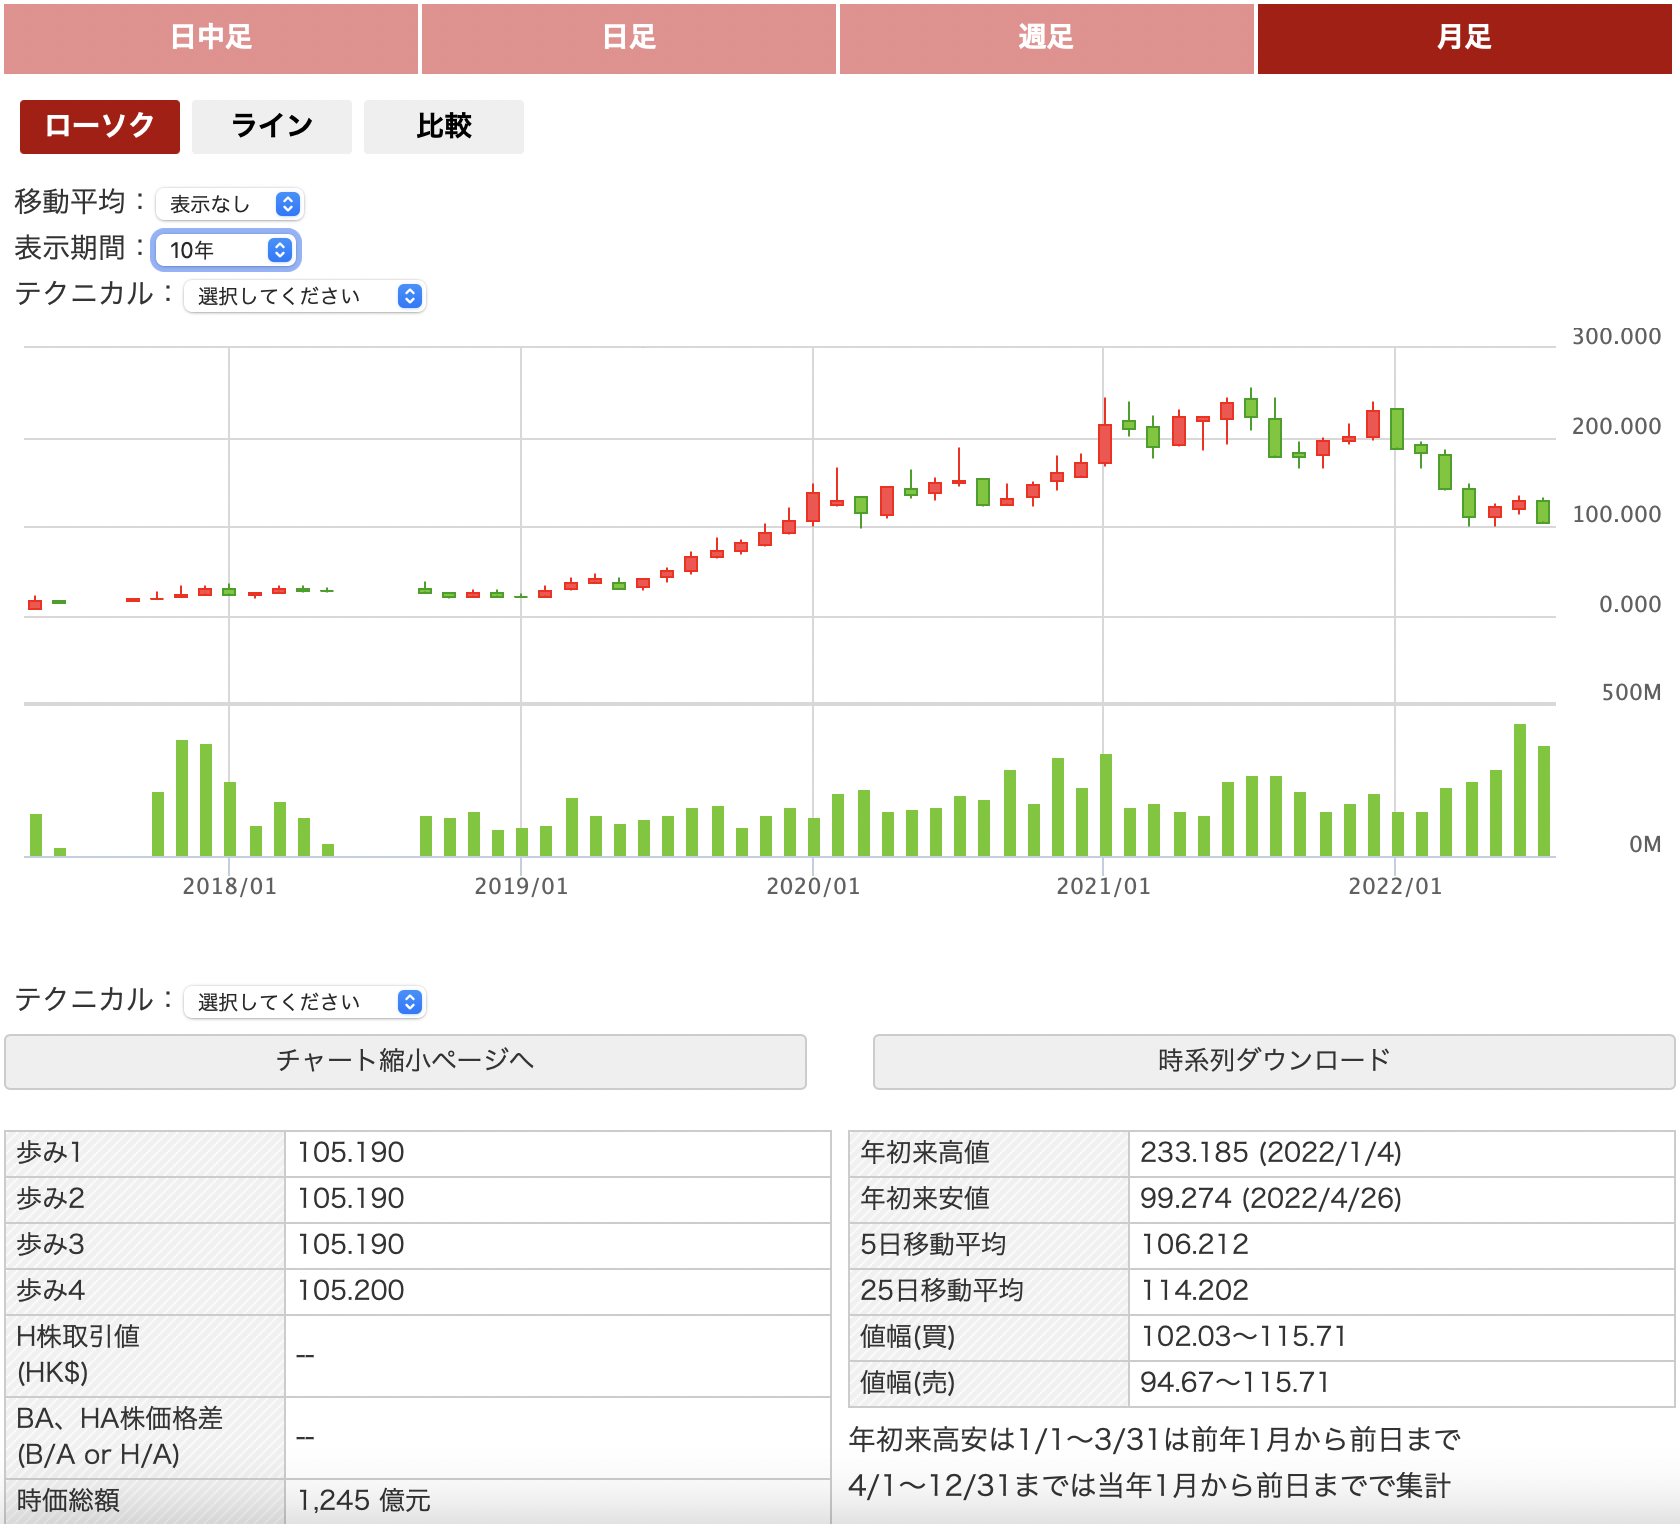
Task: Click the 歩み4 value 105.200
Action: (x=351, y=1291)
